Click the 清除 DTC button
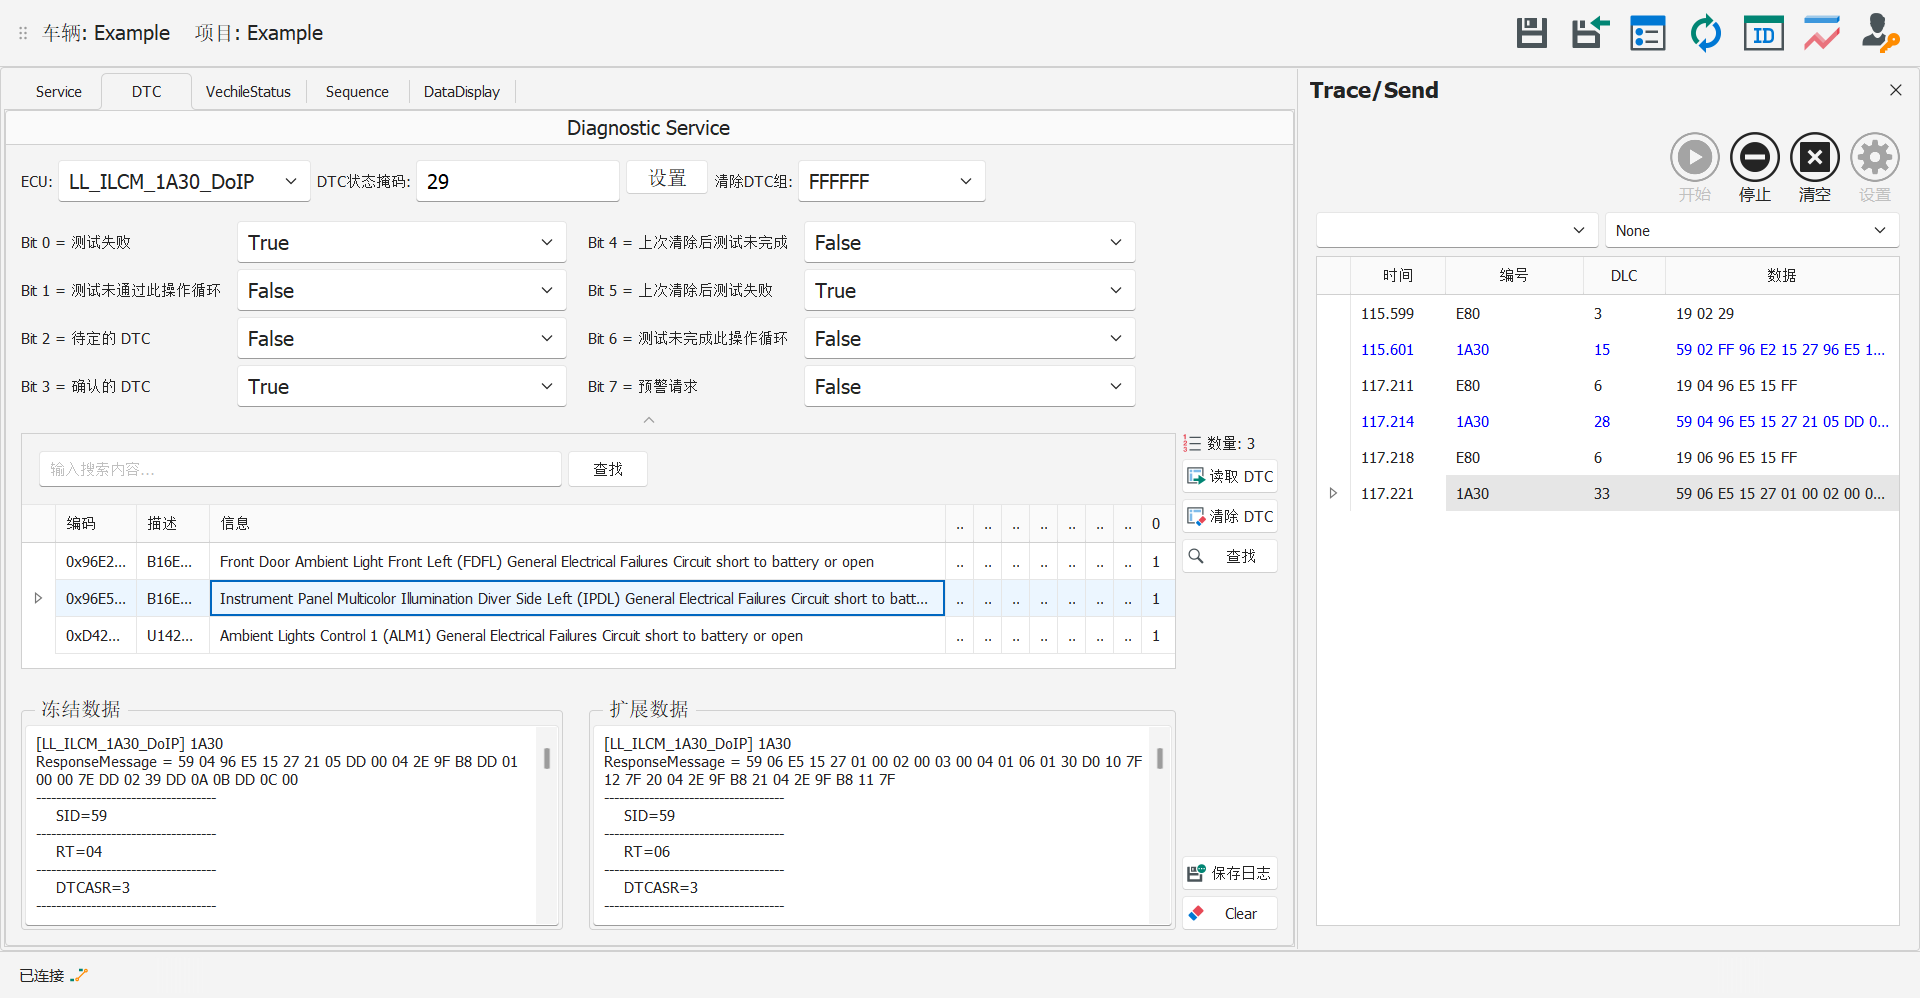 [1230, 516]
